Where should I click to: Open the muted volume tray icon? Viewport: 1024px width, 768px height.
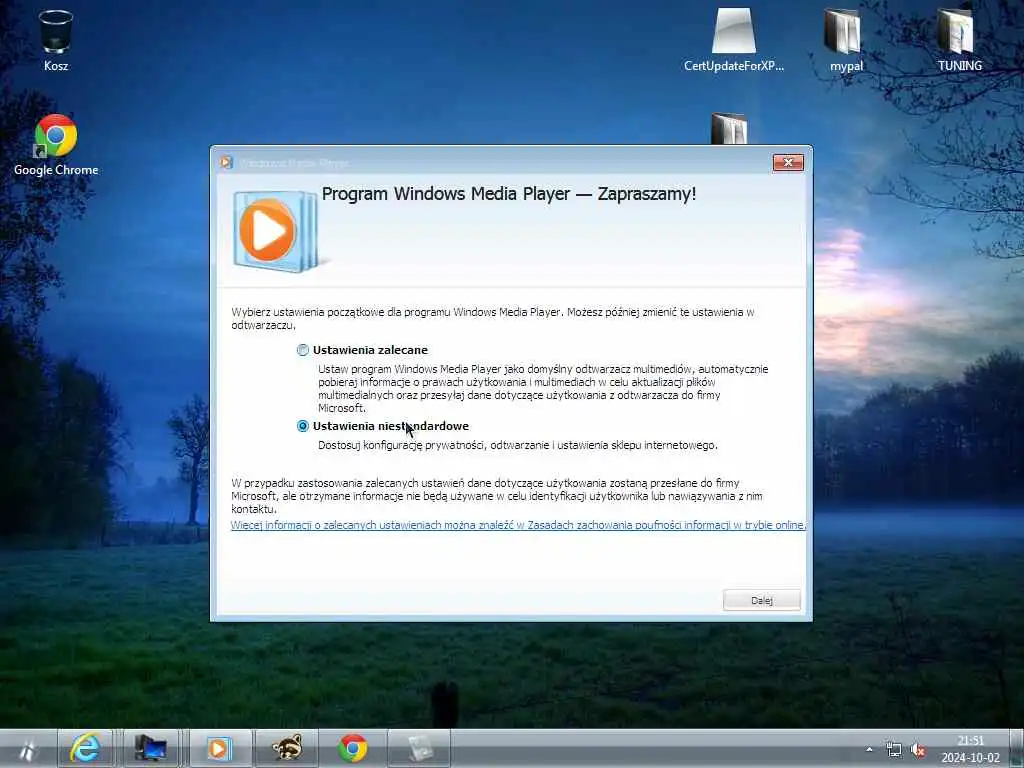[918, 750]
